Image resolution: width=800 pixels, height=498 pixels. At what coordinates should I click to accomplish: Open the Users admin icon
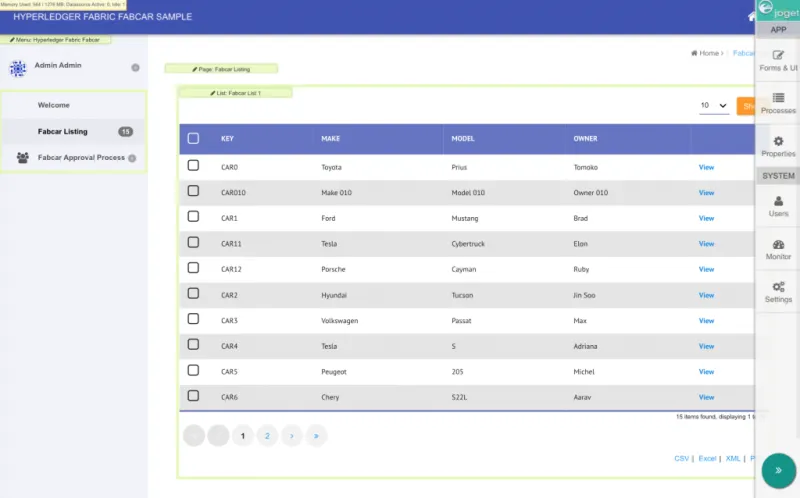click(x=778, y=202)
